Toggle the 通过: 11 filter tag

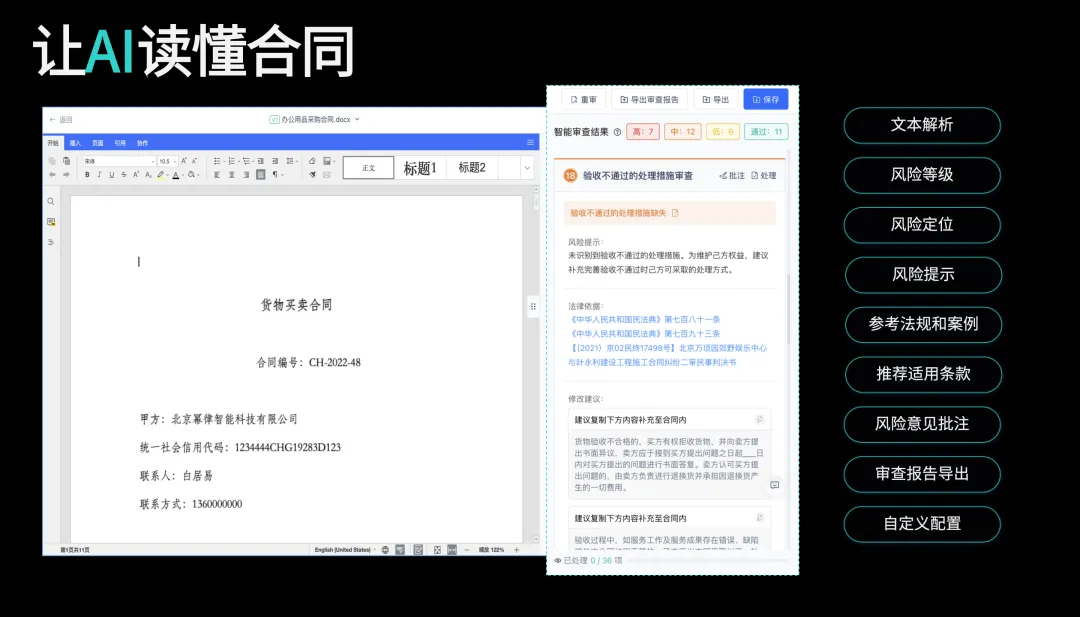point(767,132)
